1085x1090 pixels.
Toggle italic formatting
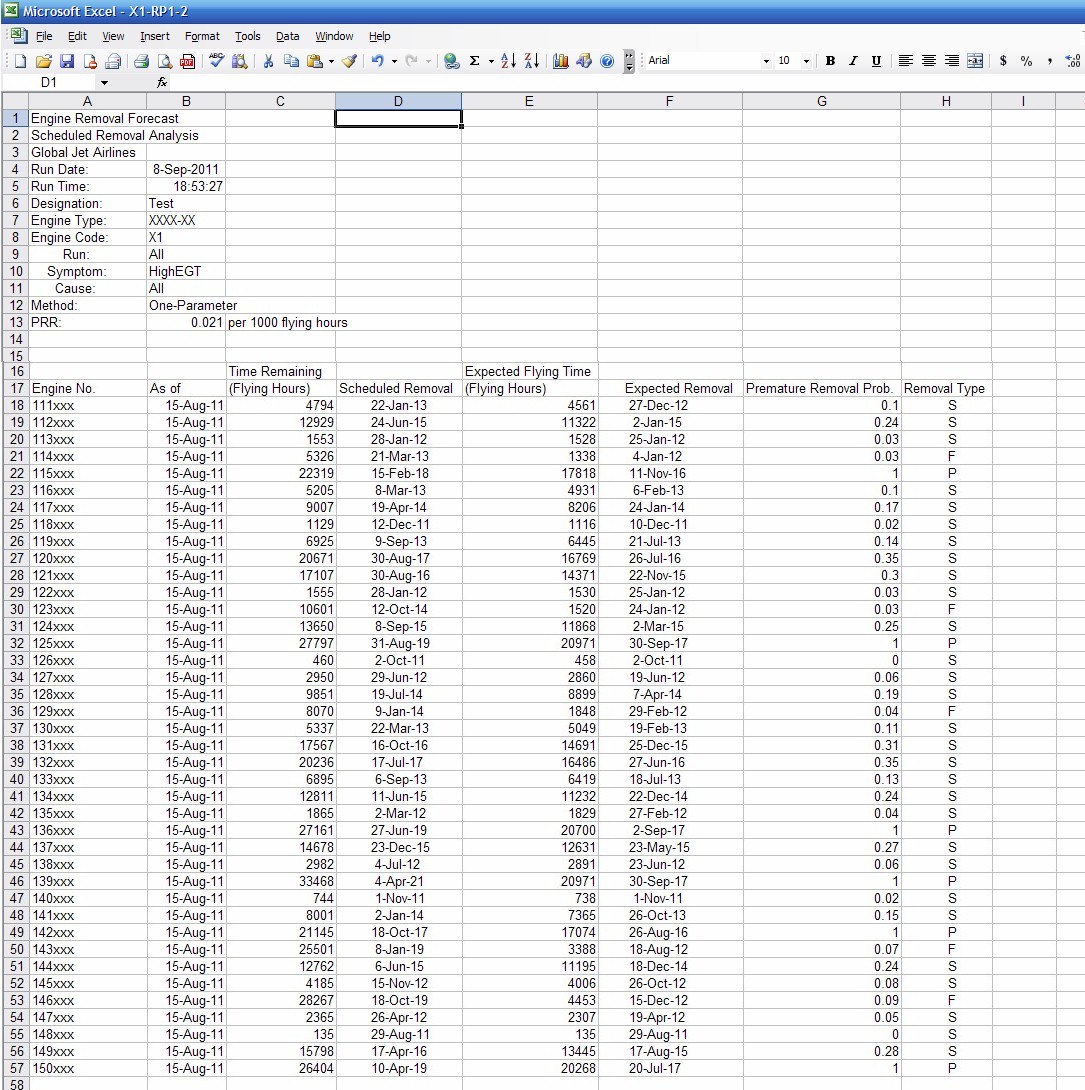[x=853, y=61]
